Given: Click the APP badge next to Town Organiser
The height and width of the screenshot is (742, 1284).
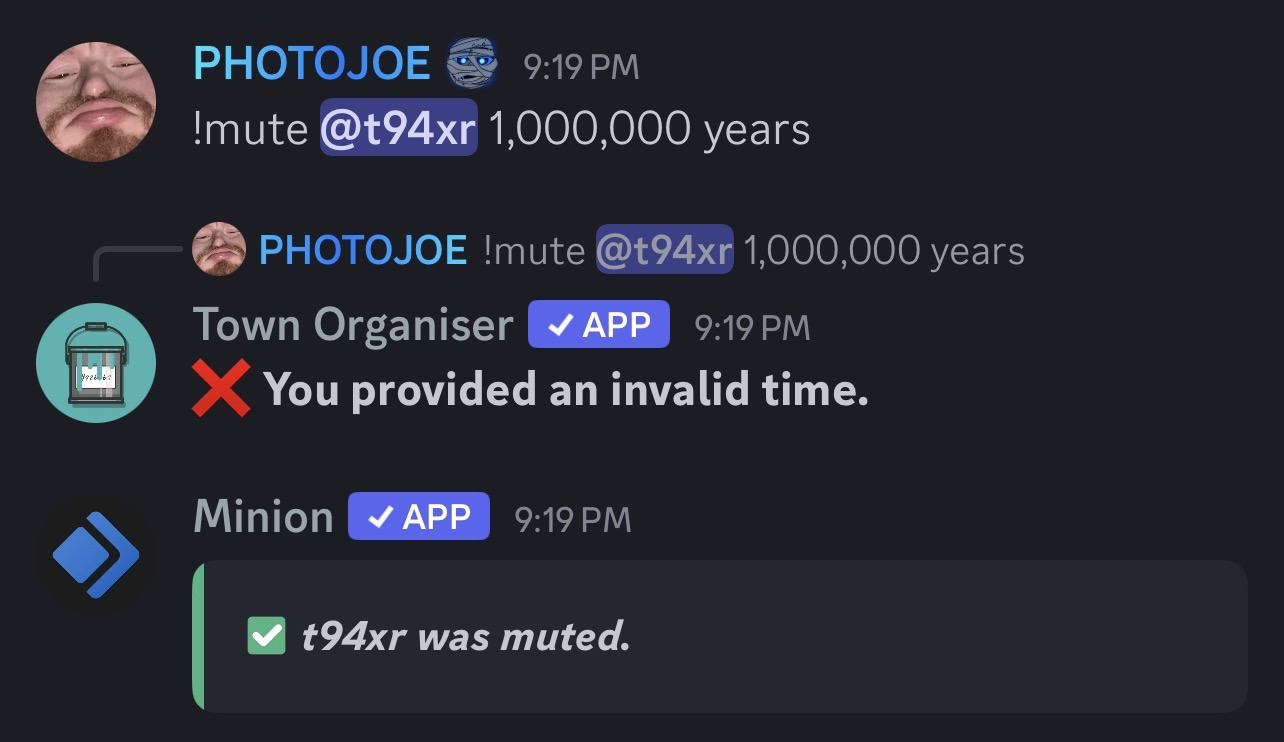Looking at the screenshot, I should [598, 325].
